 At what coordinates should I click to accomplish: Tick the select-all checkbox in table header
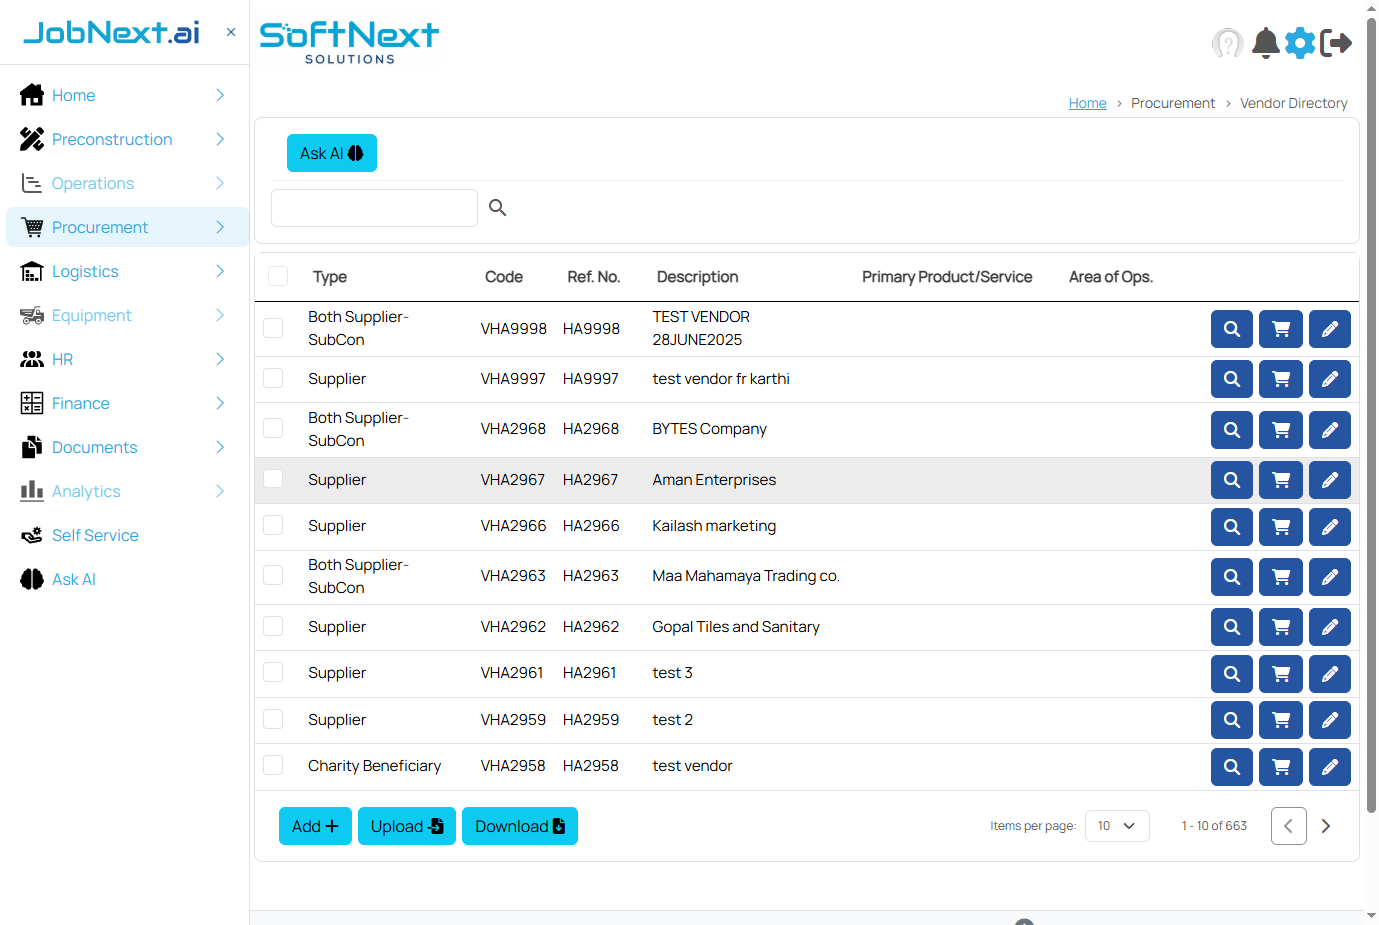pyautogui.click(x=278, y=276)
